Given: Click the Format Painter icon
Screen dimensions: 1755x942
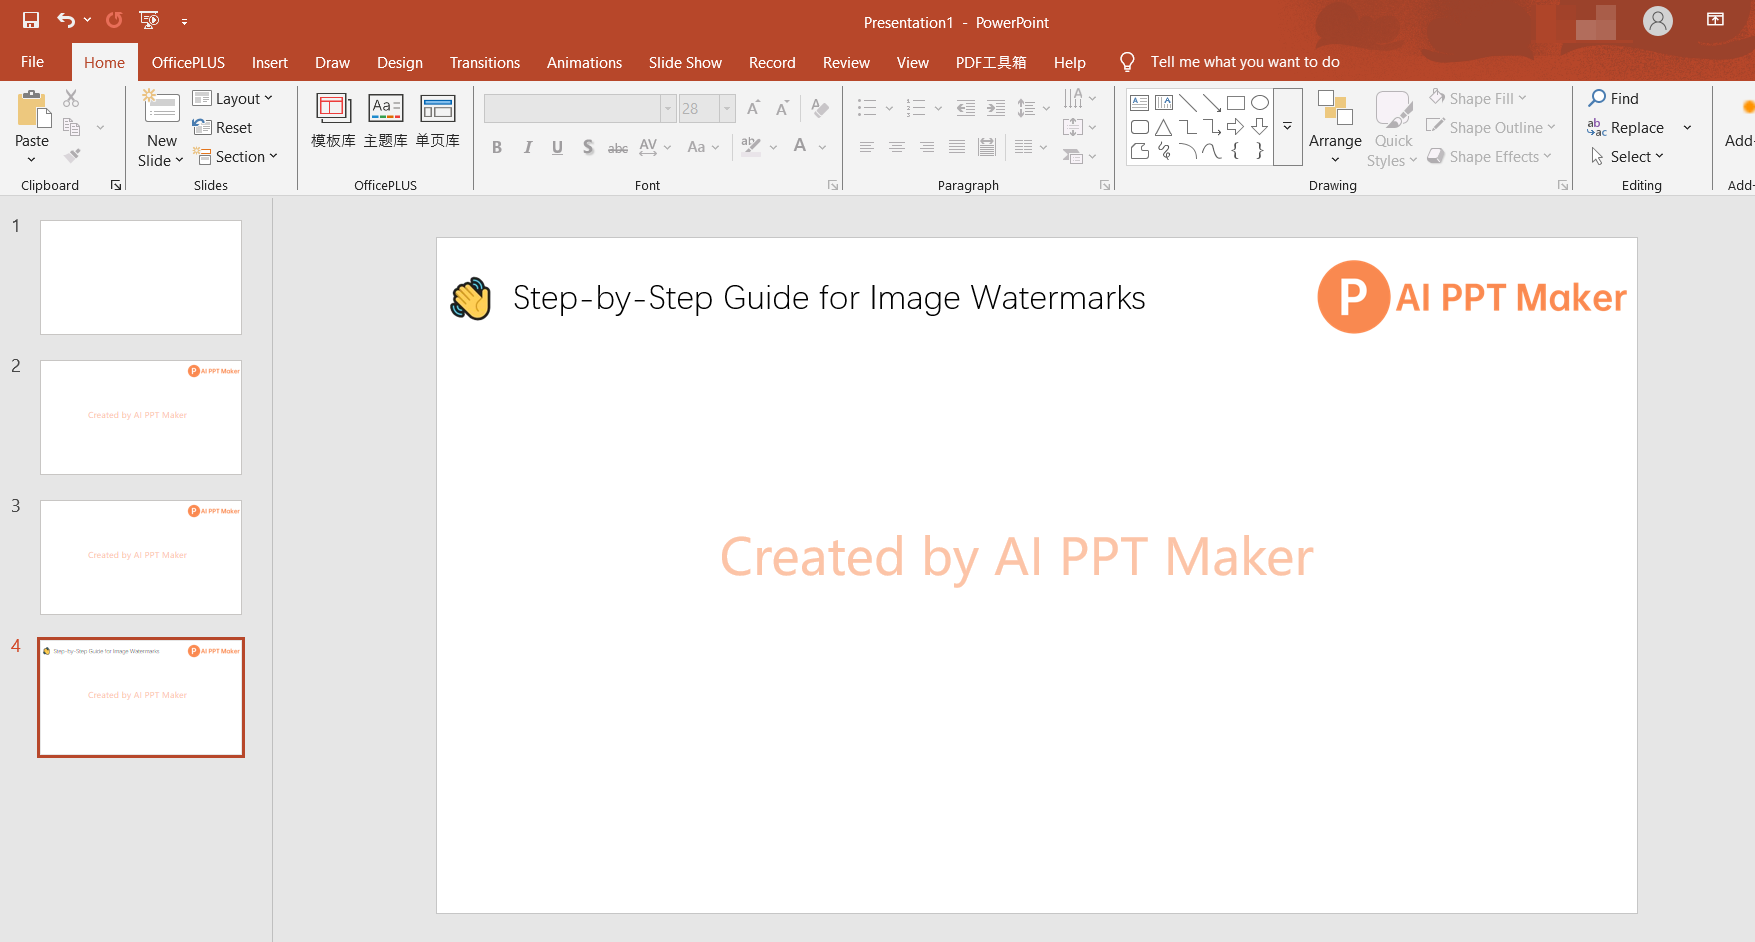Looking at the screenshot, I should tap(70, 155).
